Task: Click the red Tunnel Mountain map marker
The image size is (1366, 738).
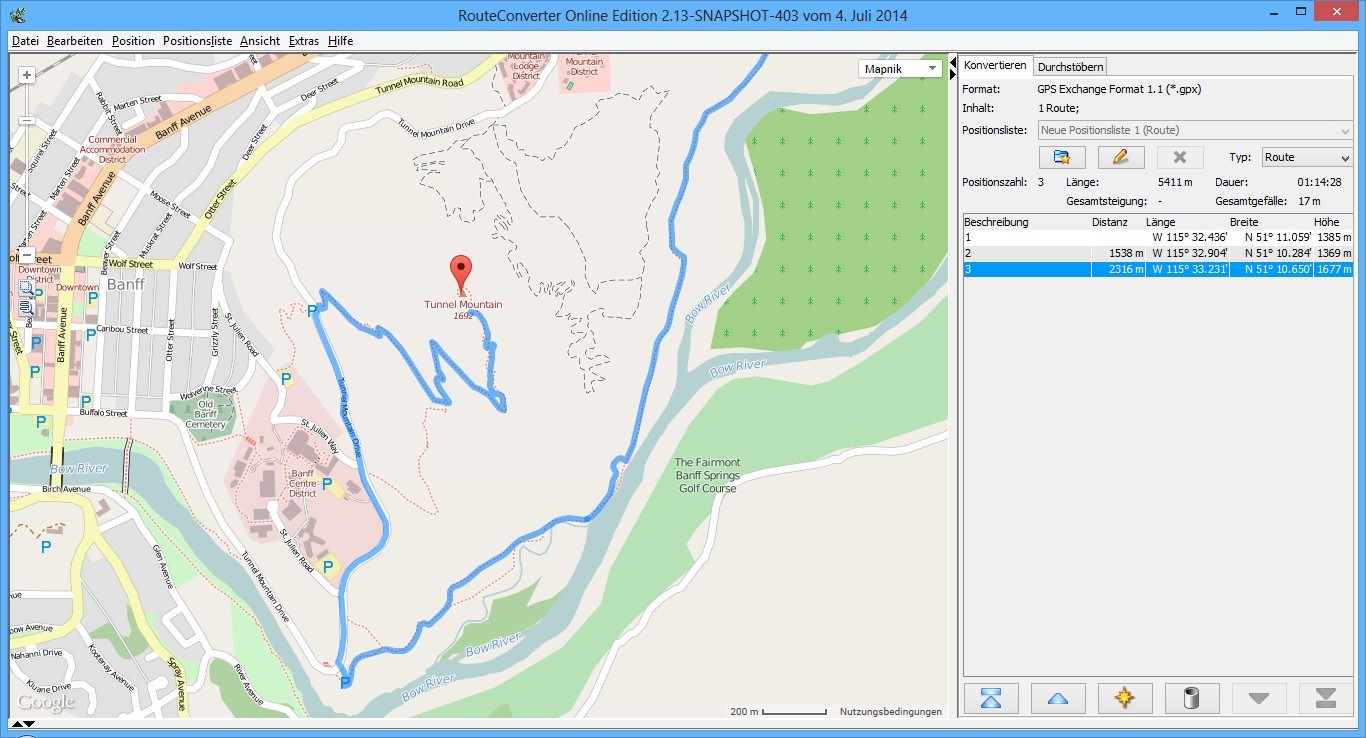Action: [x=460, y=272]
